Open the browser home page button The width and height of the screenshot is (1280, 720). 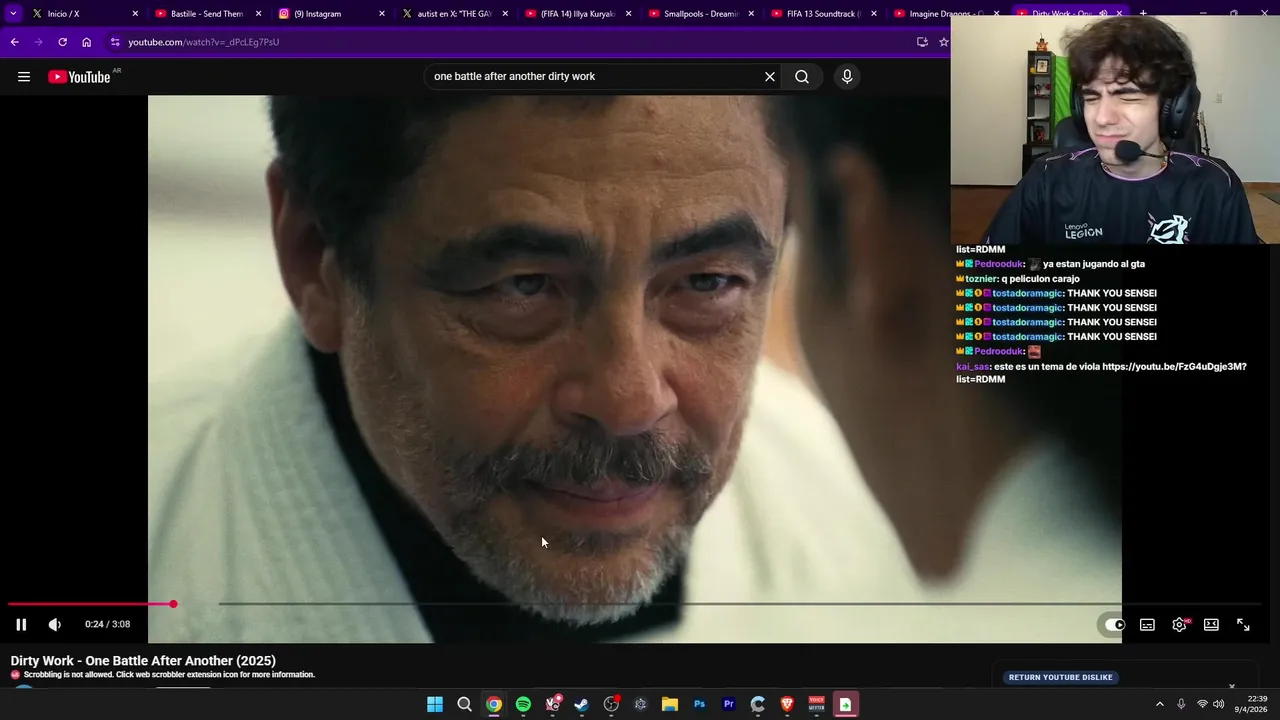(x=86, y=42)
